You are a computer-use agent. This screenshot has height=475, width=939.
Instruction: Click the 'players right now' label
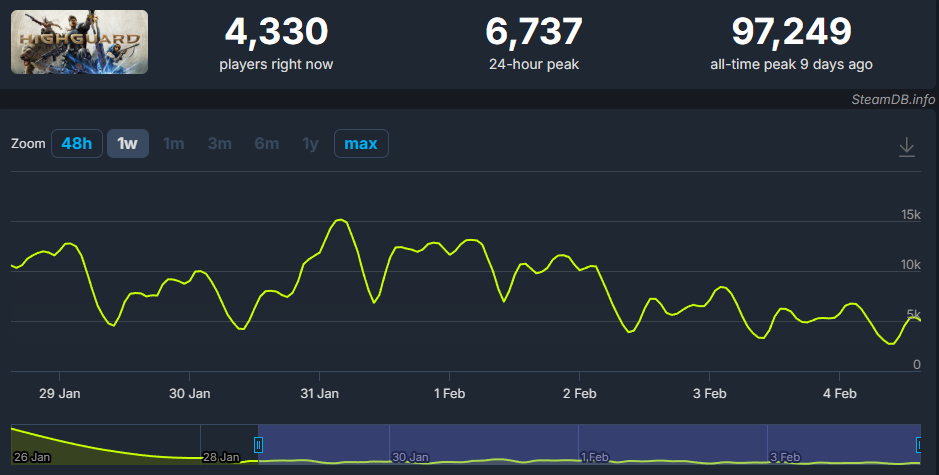[276, 65]
